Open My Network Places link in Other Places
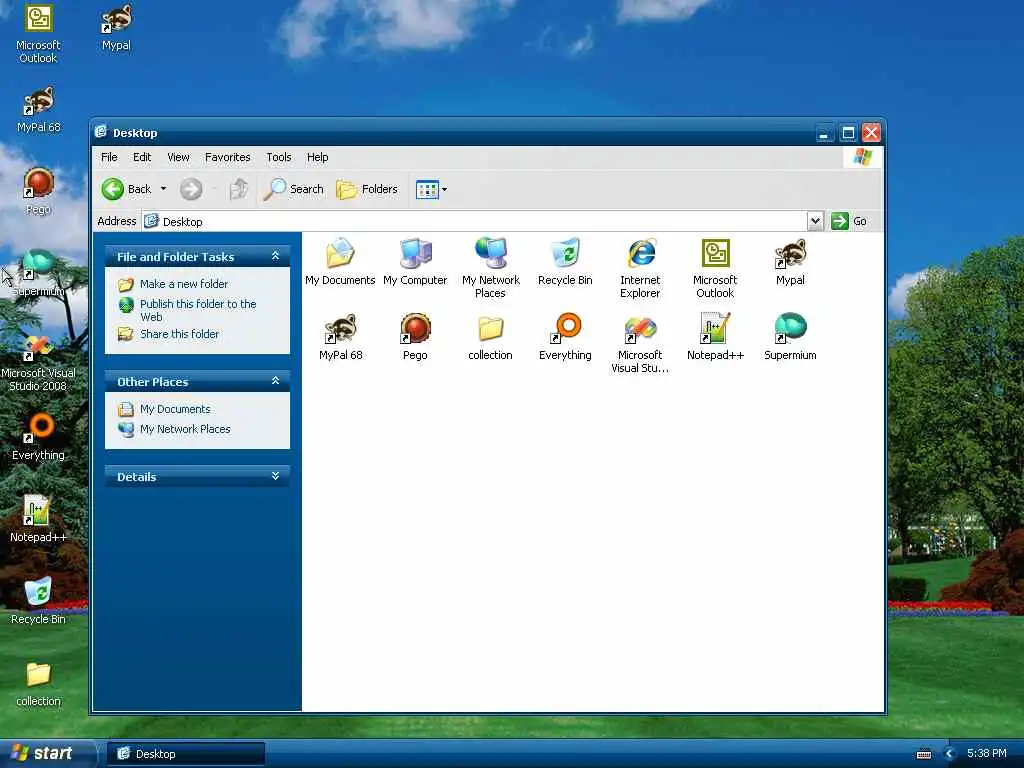 point(185,430)
